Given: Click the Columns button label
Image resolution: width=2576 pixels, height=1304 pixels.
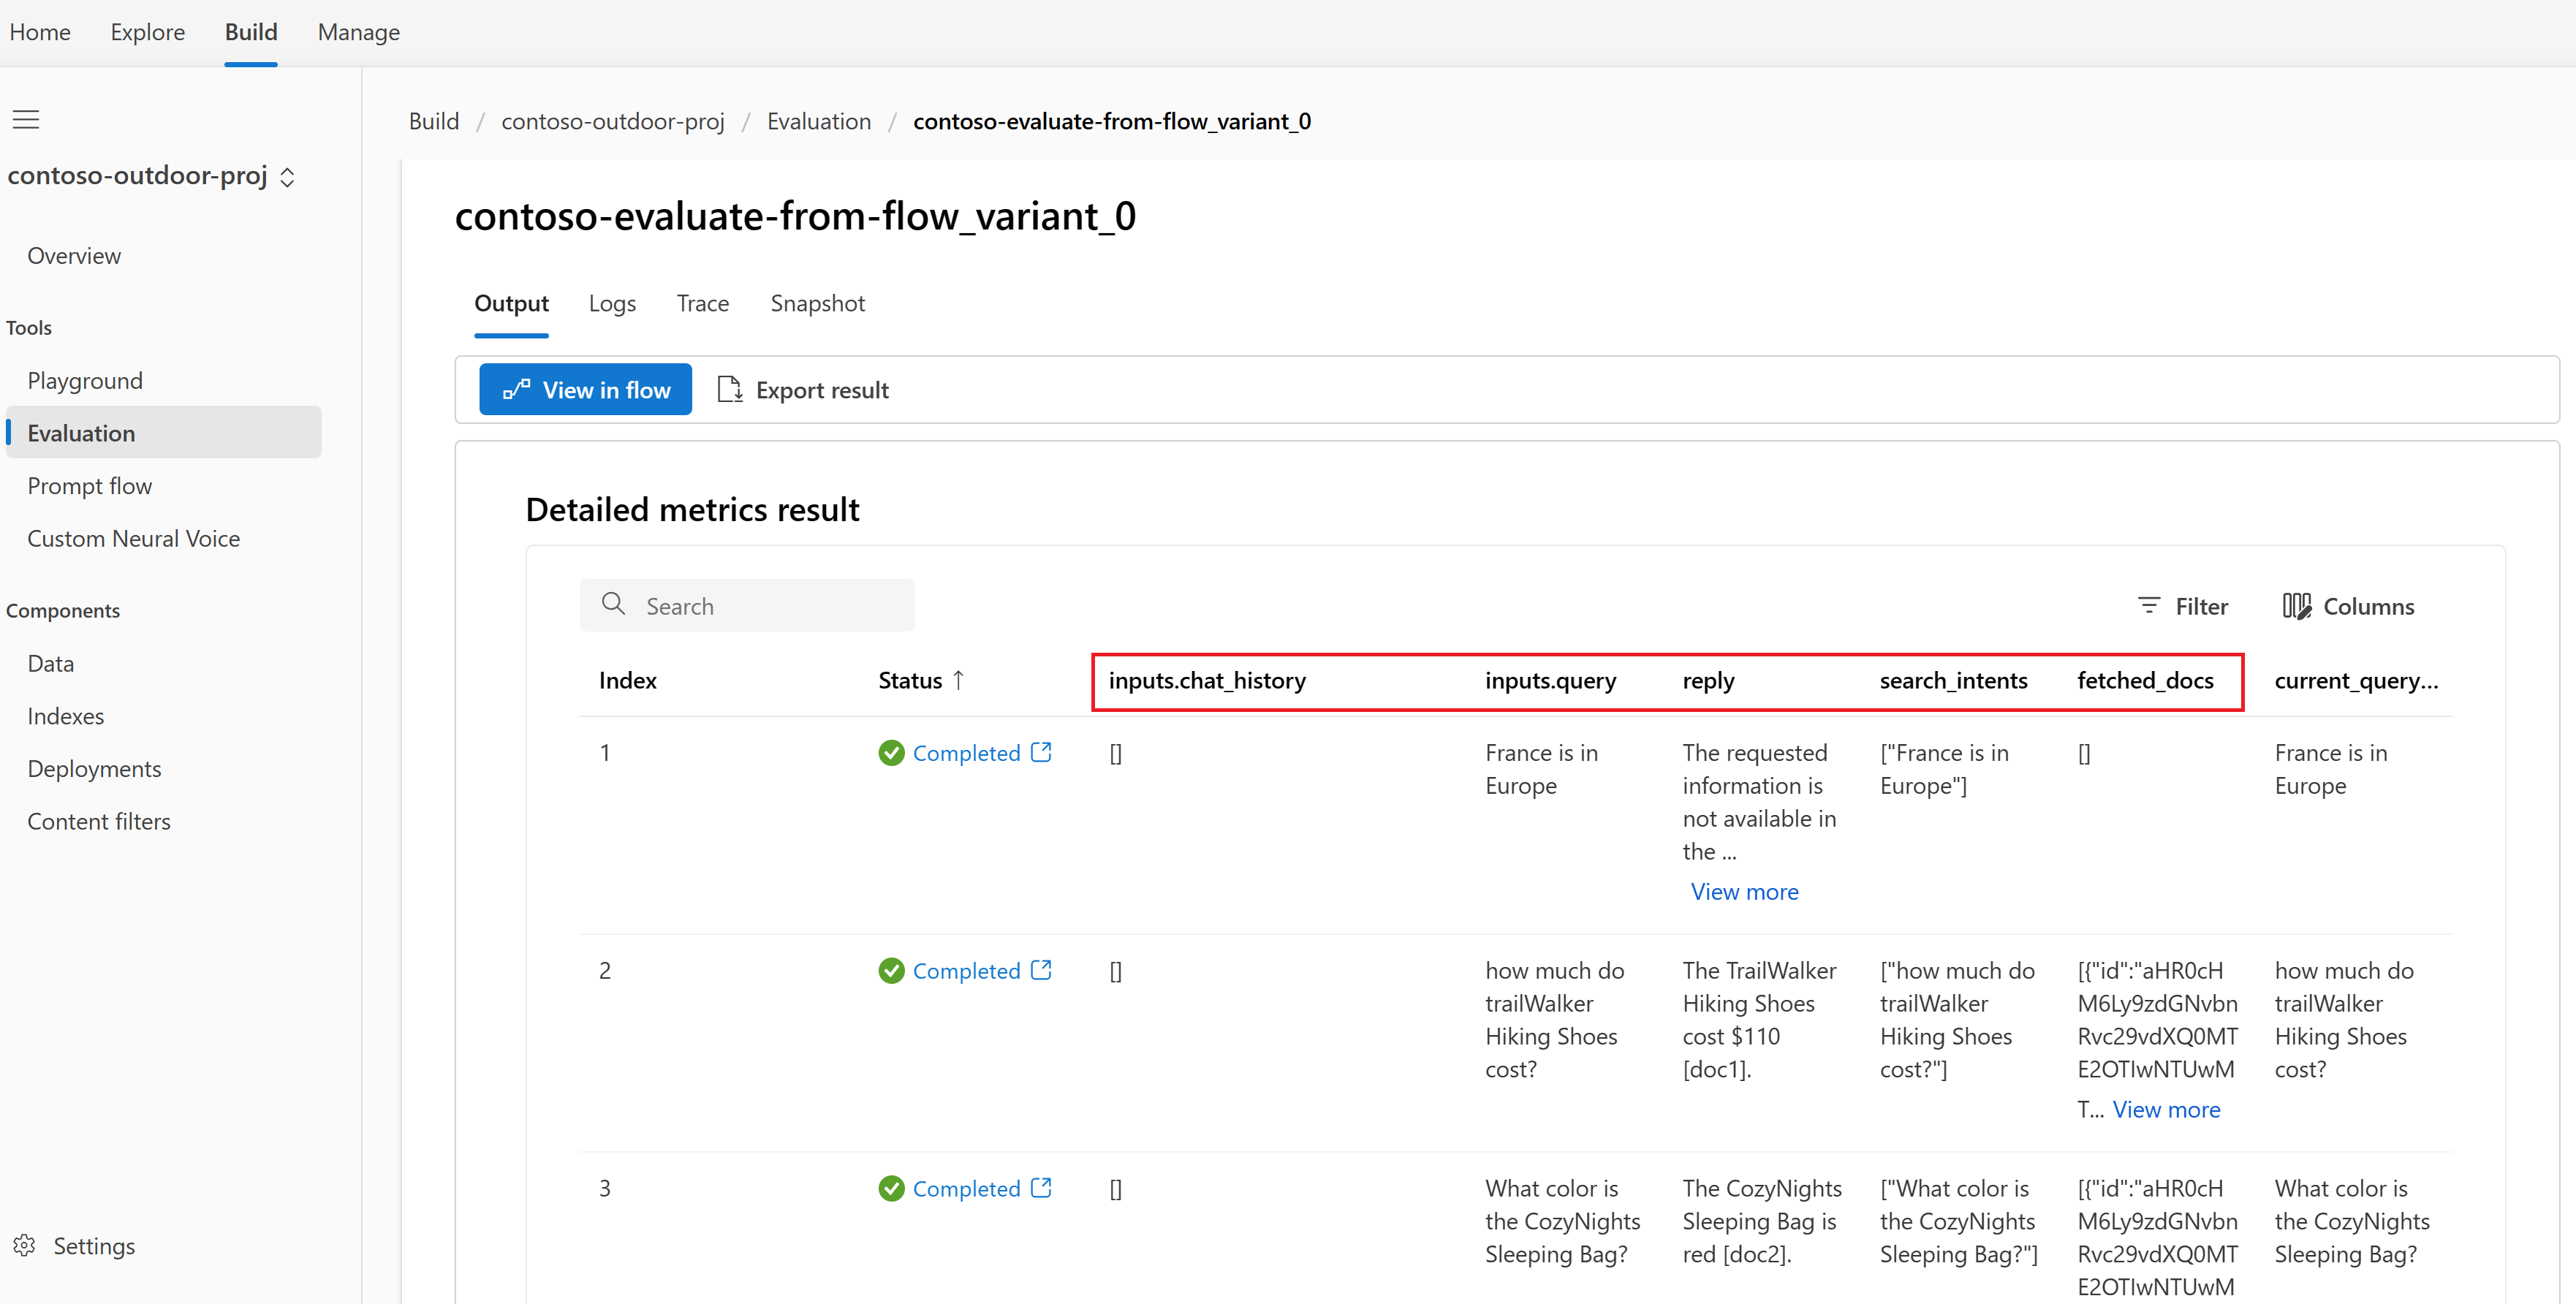Looking at the screenshot, I should tap(2368, 606).
